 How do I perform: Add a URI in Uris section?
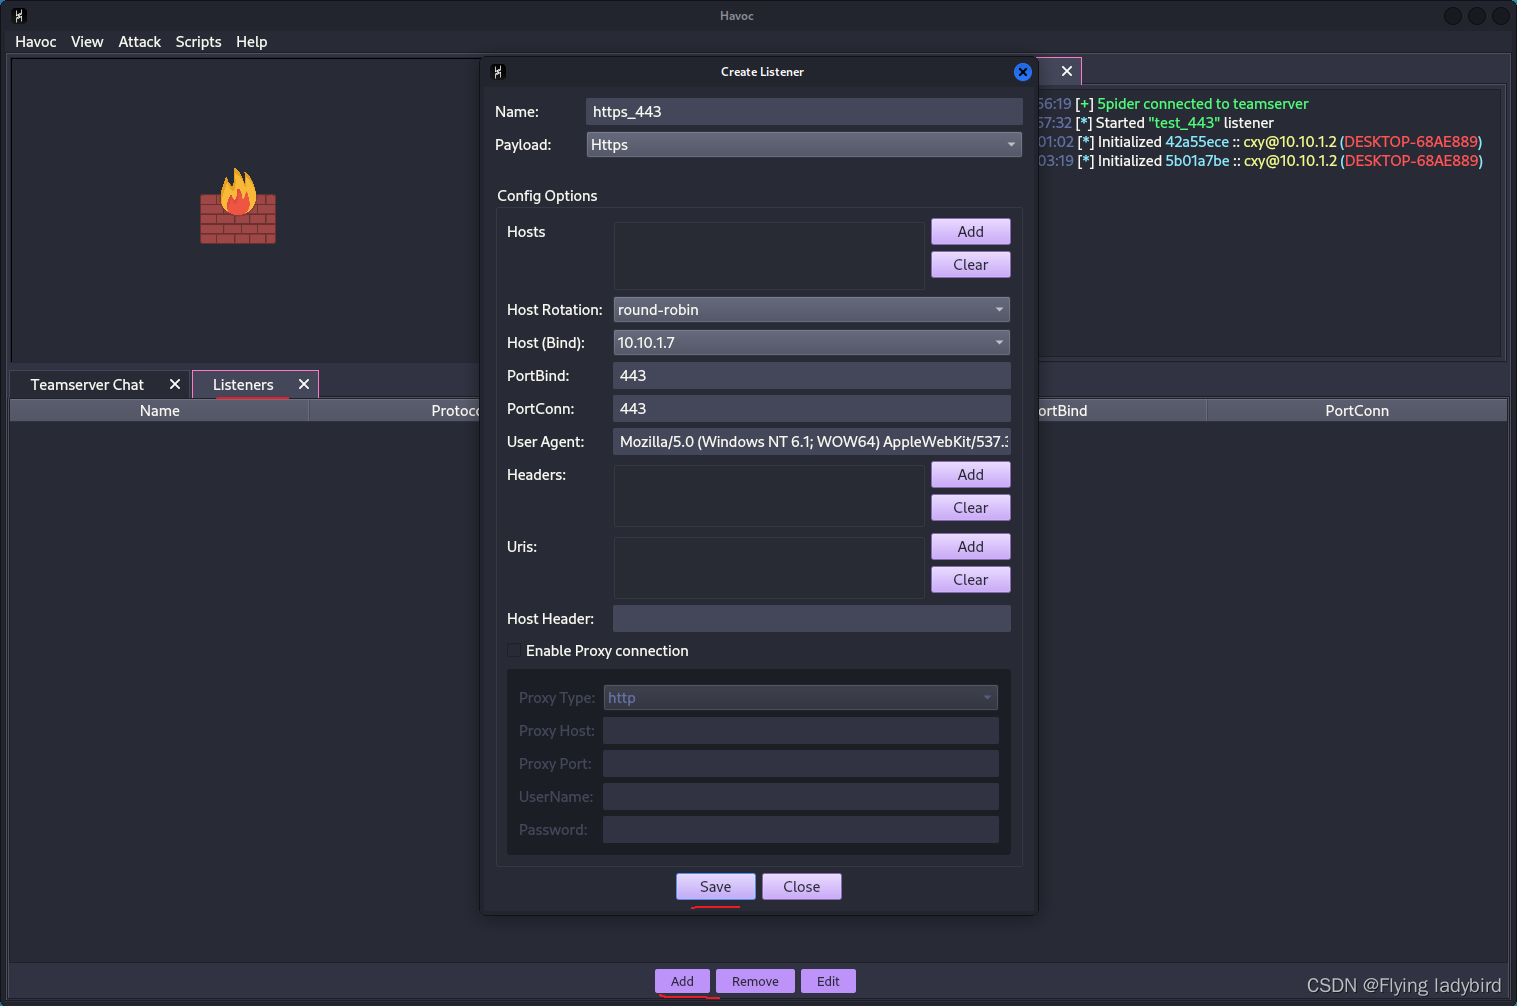(971, 547)
